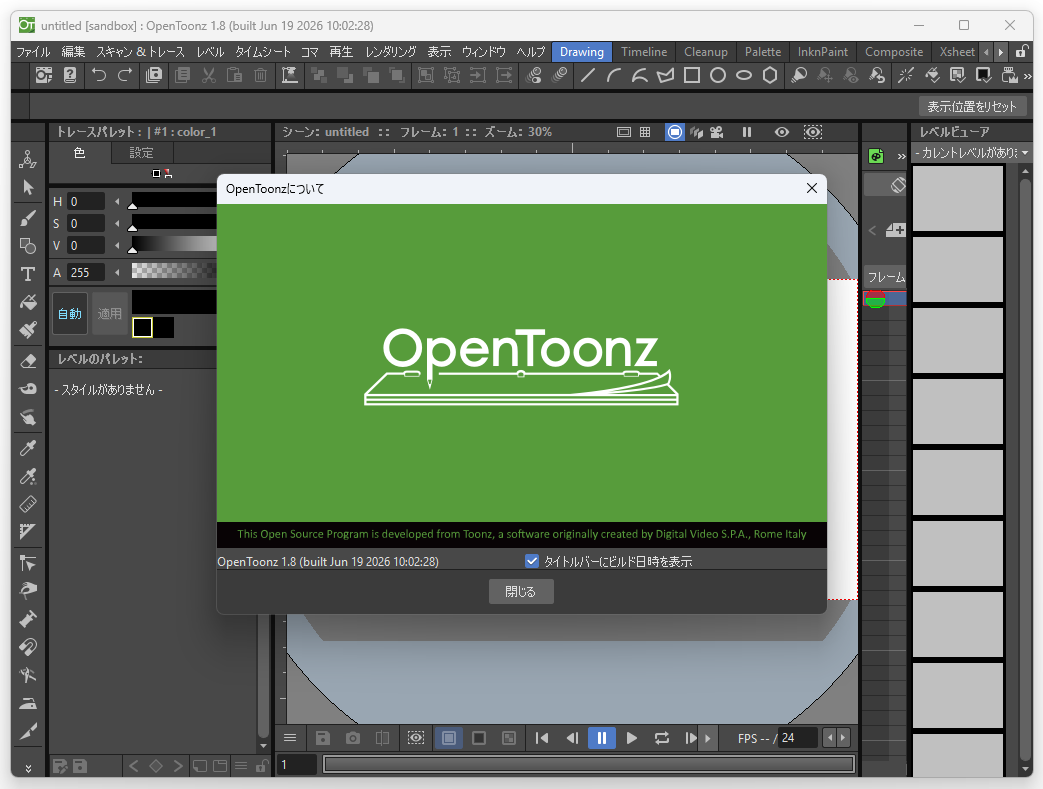The image size is (1043, 789).
Task: Choose the straight Line shape icon
Action: point(587,75)
